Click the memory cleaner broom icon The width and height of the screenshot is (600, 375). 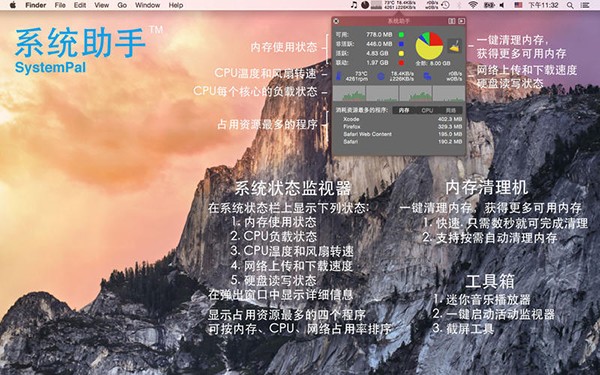coord(454,47)
